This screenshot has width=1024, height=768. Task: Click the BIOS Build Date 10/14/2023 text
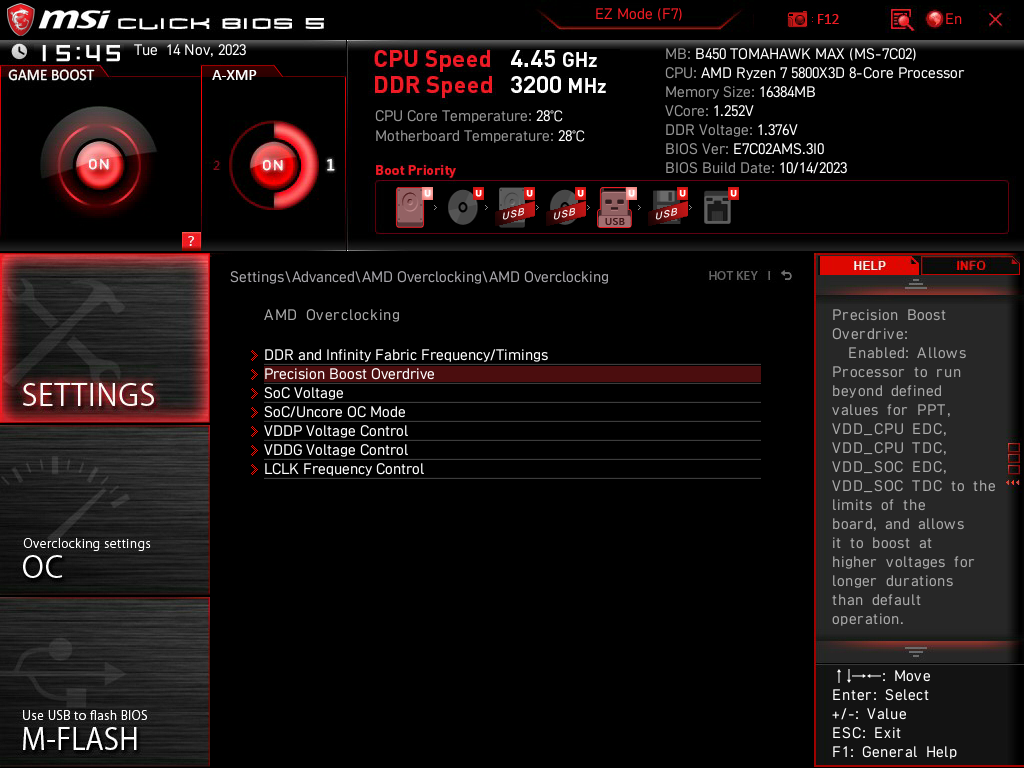(x=756, y=168)
